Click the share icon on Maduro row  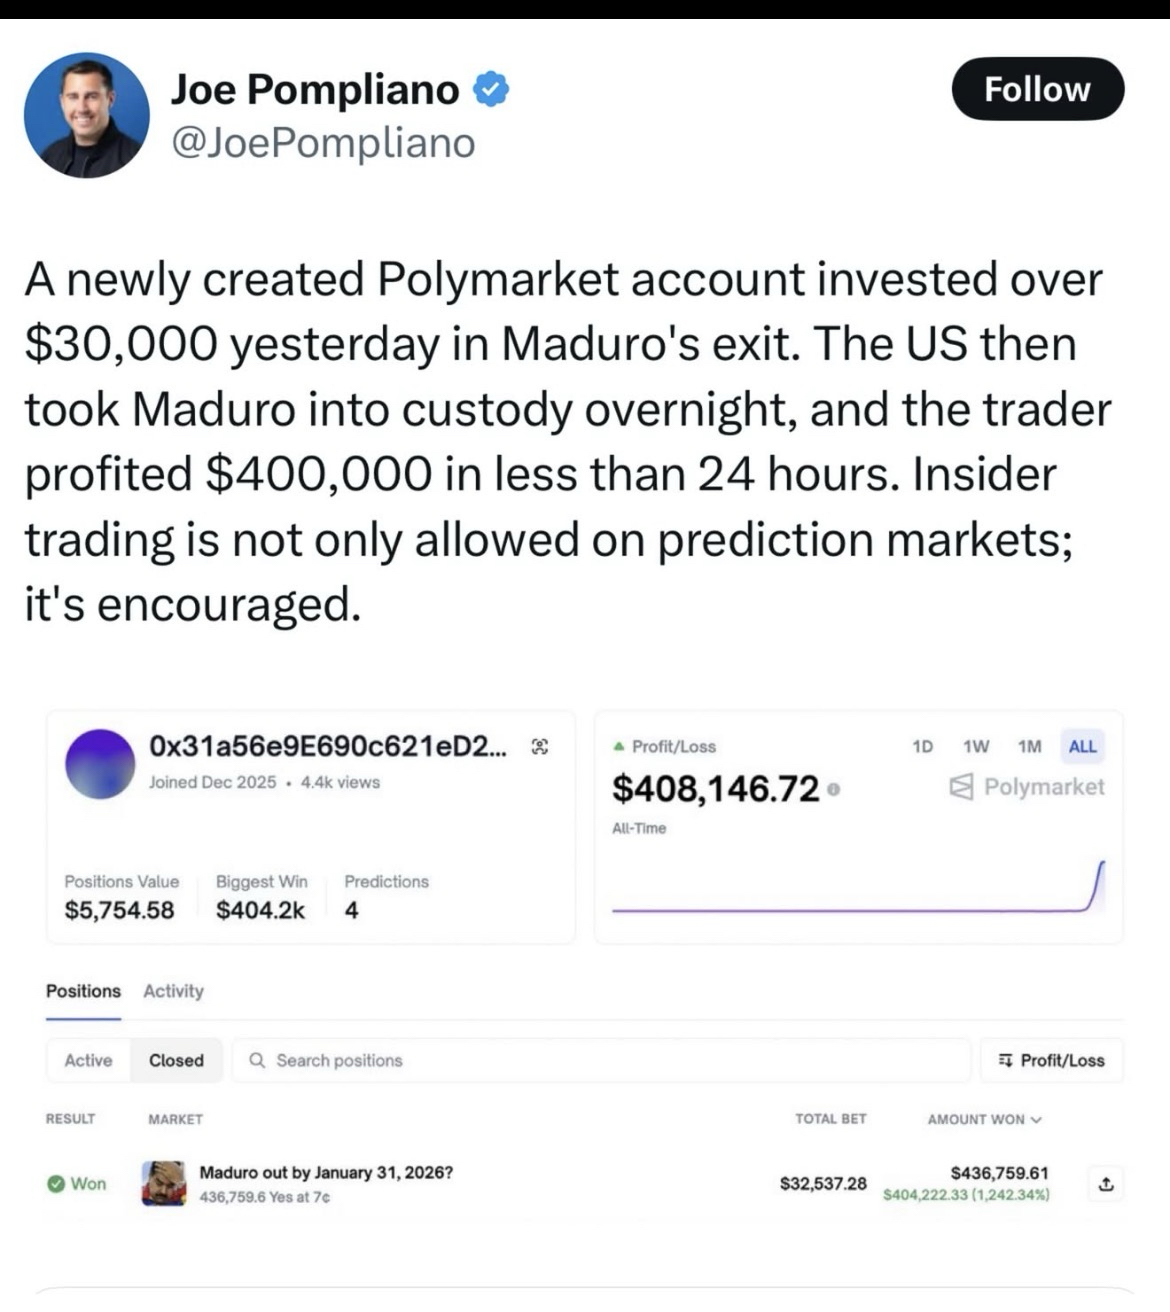(1106, 1184)
